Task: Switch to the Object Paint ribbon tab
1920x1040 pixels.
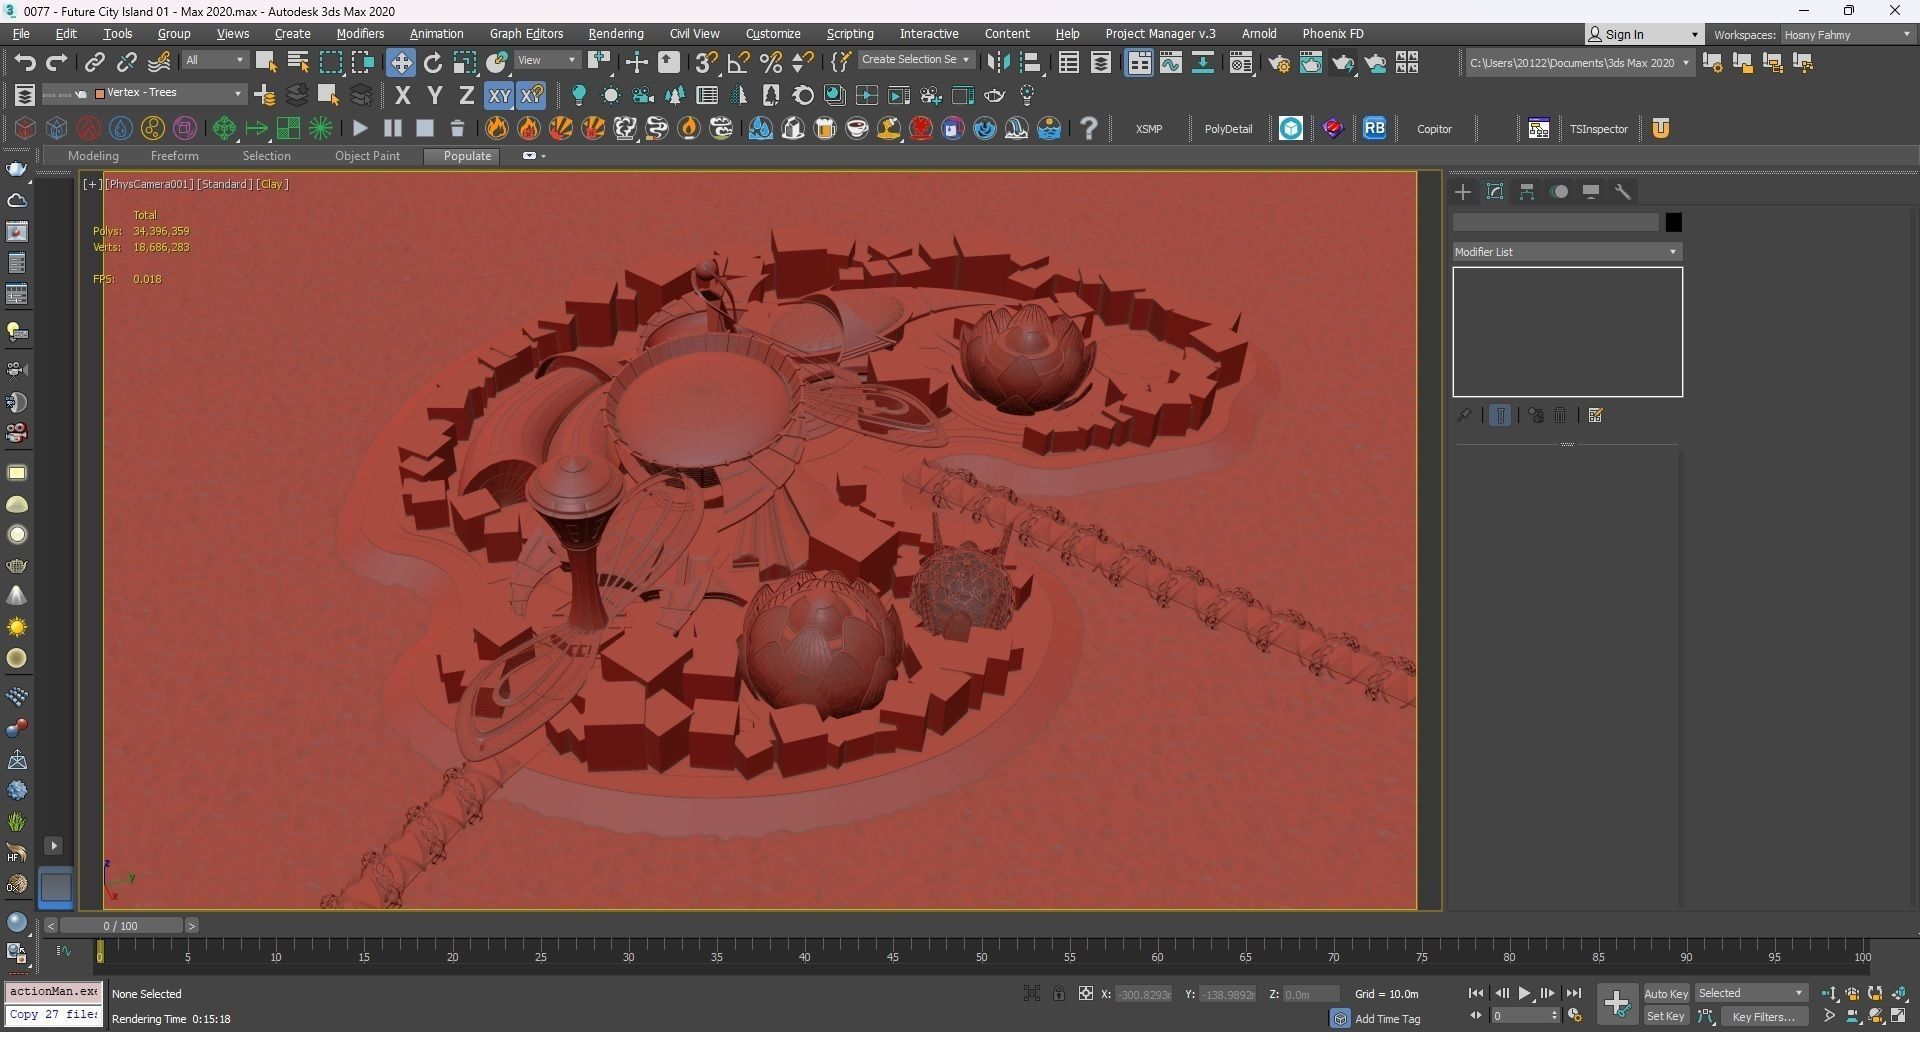Action: tap(367, 156)
